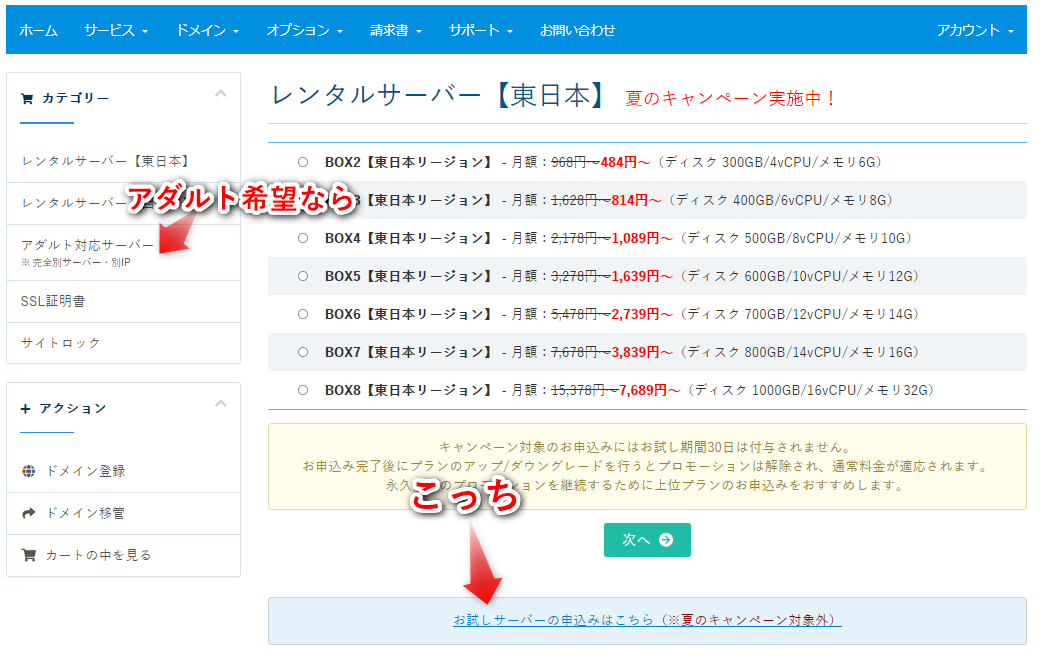Collapse the アクション panel using chevron
1040x669 pixels.
(221, 404)
